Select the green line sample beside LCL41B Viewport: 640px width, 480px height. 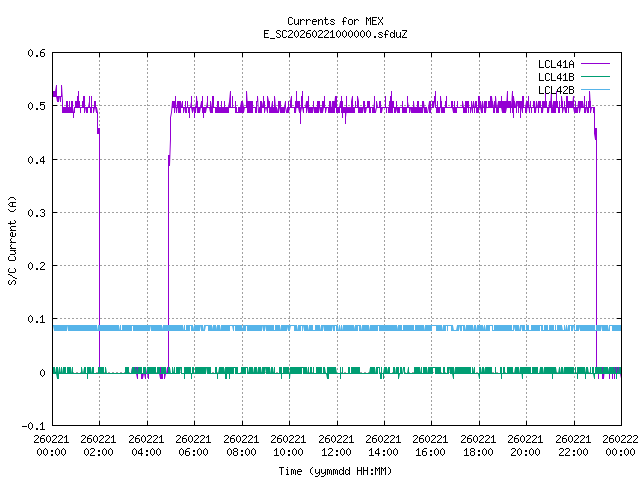coord(593,77)
